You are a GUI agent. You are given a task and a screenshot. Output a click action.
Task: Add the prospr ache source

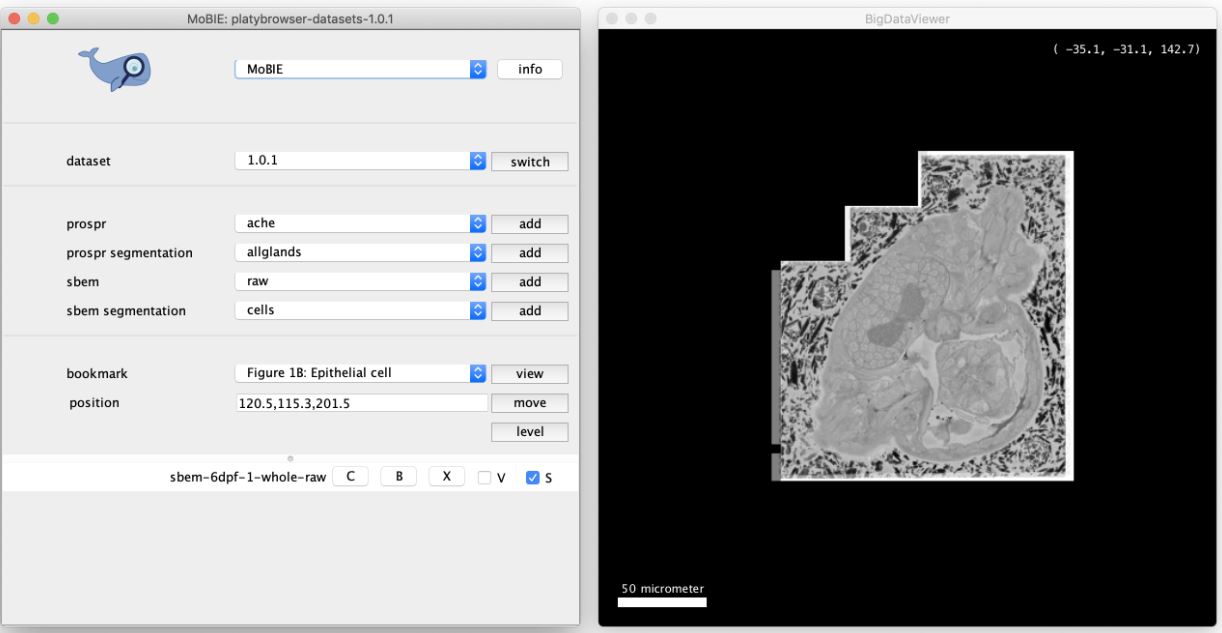coord(529,224)
